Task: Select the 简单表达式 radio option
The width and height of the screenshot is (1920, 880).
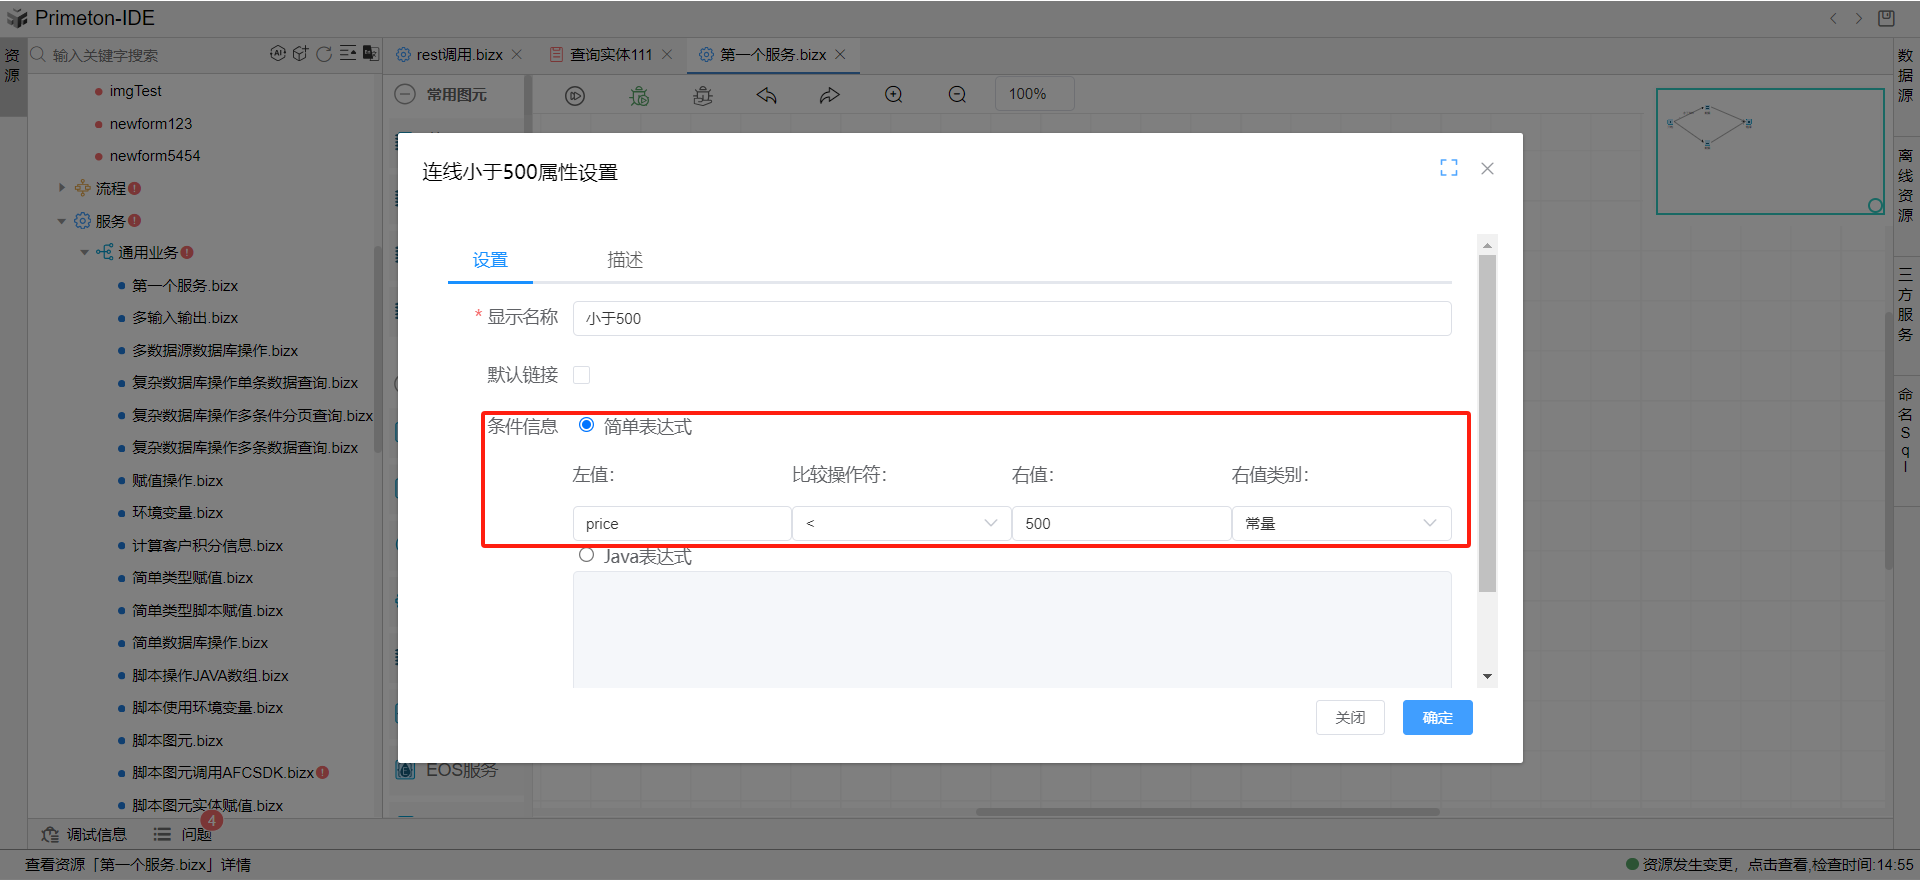Action: click(x=587, y=425)
